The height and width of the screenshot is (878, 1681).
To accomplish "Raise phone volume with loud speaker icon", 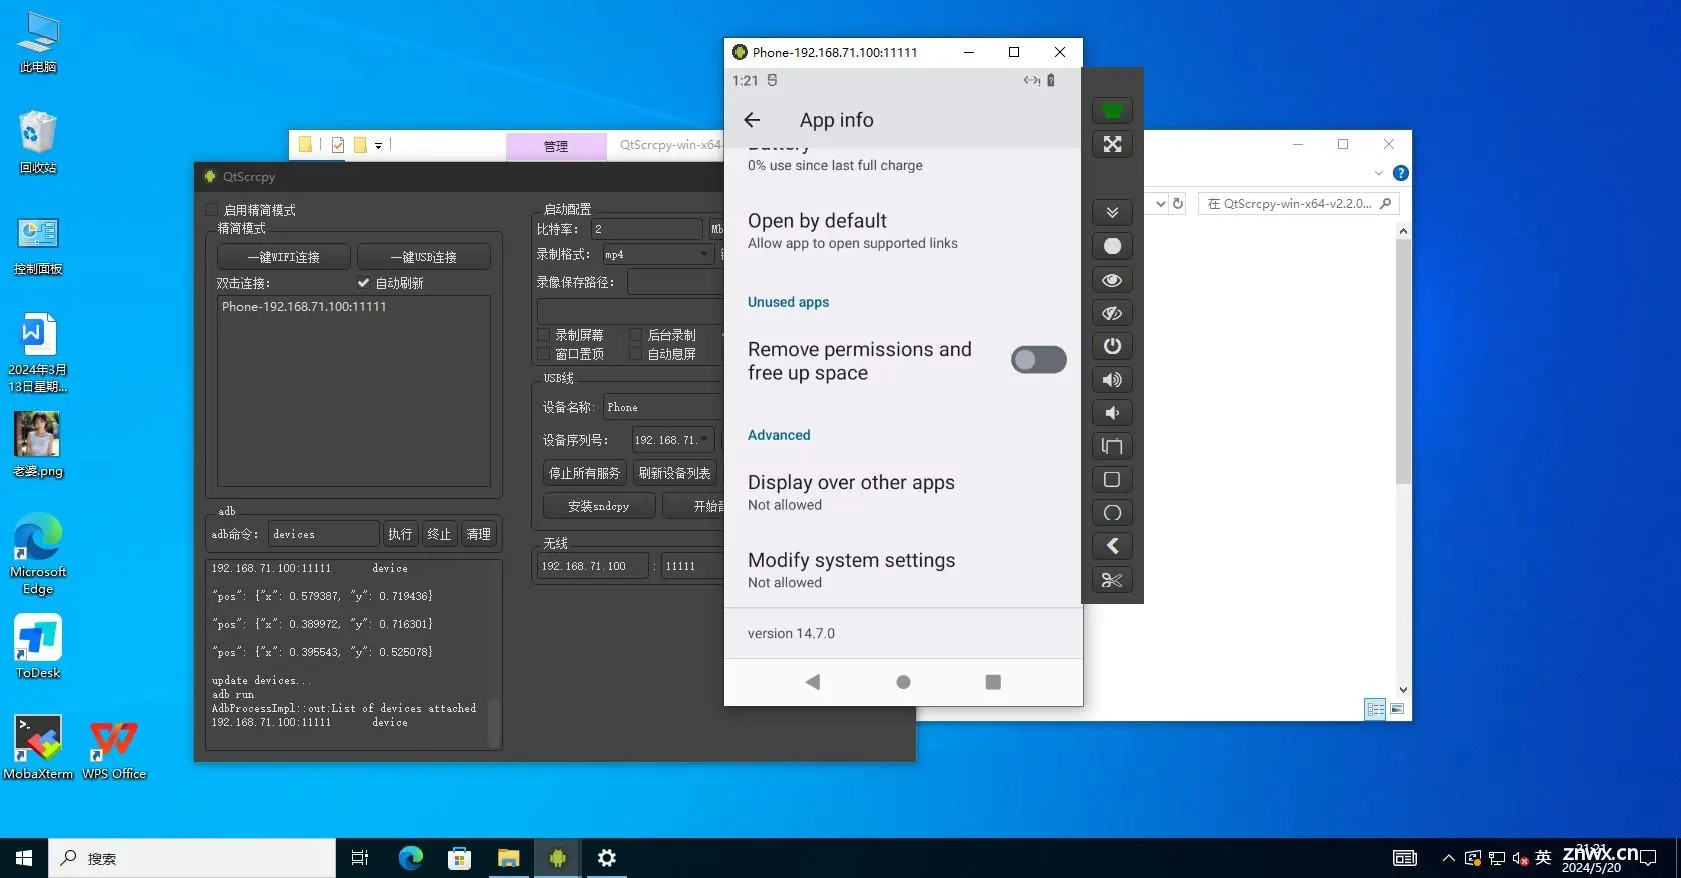I will 1112,379.
